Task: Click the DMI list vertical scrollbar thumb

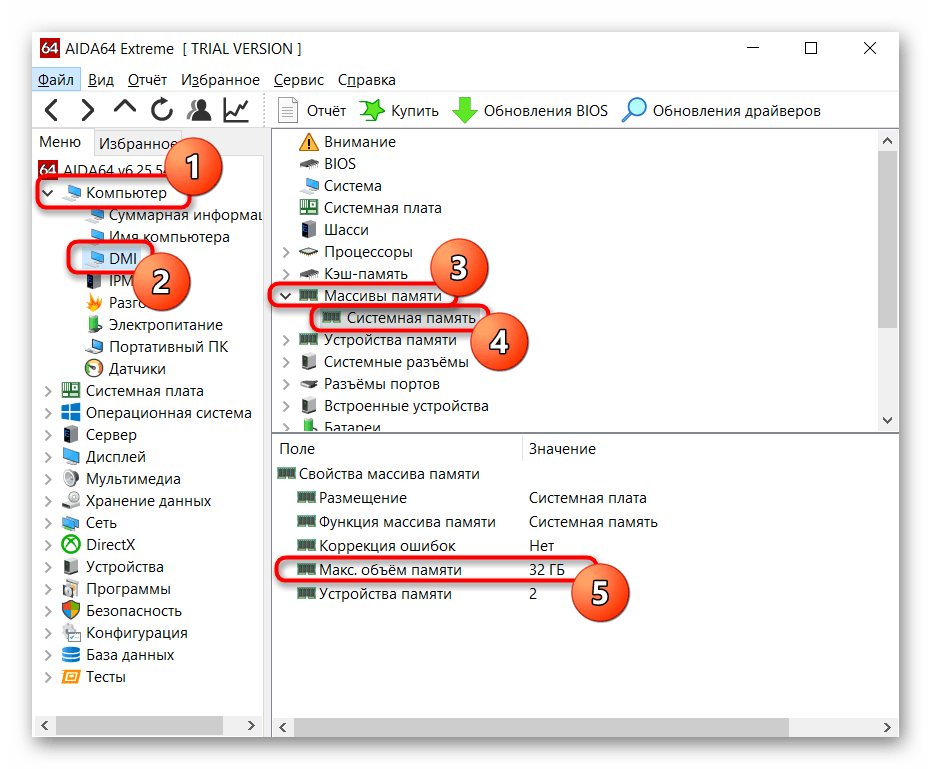Action: pos(887,239)
